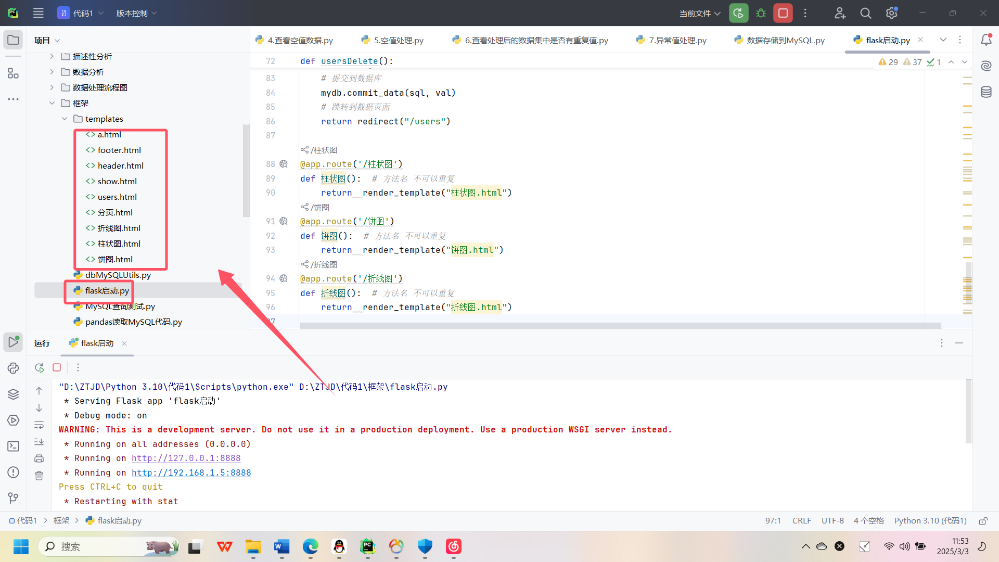
Task: Print the run console output
Action: click(39, 458)
